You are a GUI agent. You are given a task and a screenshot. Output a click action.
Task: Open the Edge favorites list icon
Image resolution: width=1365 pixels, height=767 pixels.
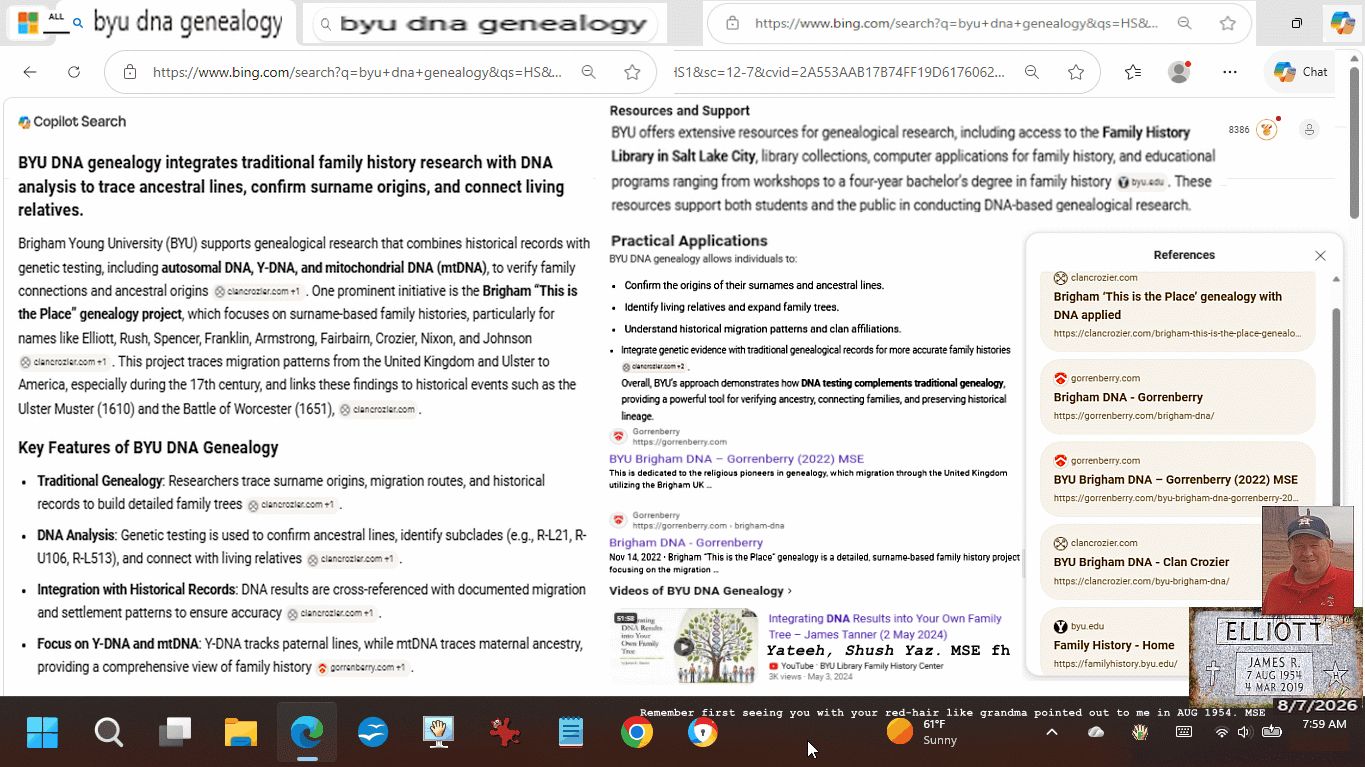[x=1132, y=72]
